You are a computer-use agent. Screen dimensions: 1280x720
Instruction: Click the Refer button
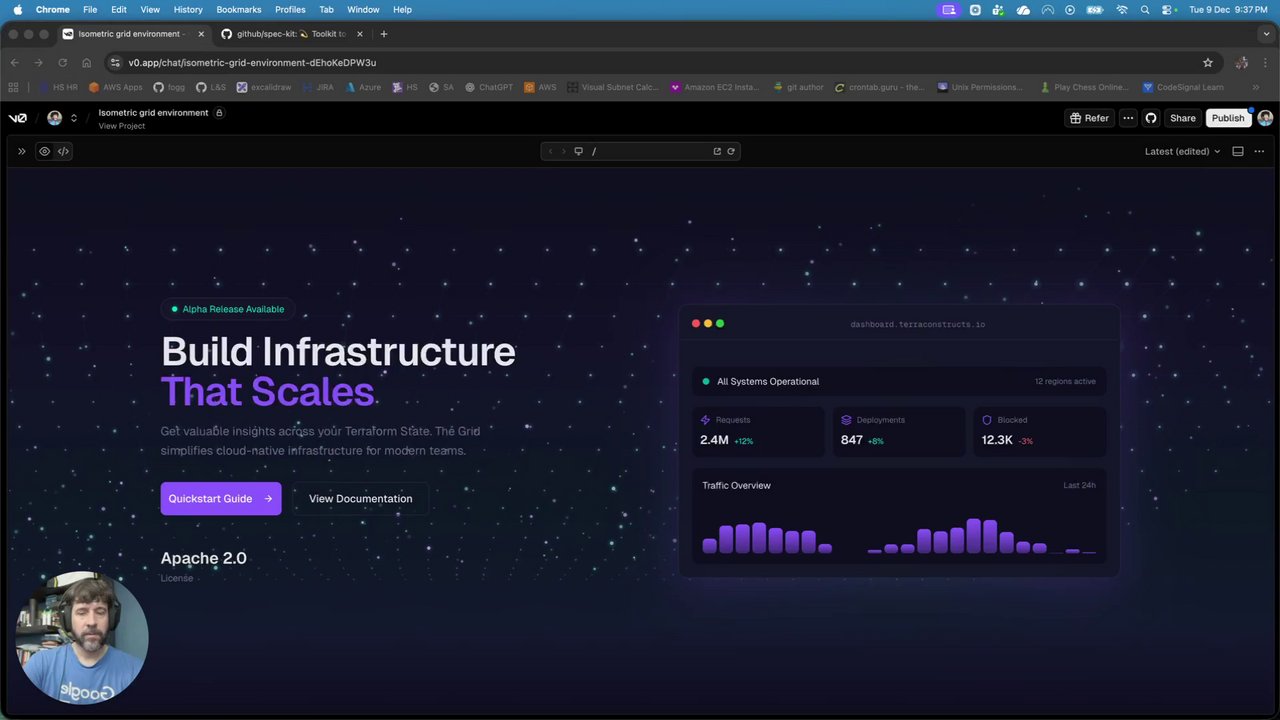(1089, 118)
